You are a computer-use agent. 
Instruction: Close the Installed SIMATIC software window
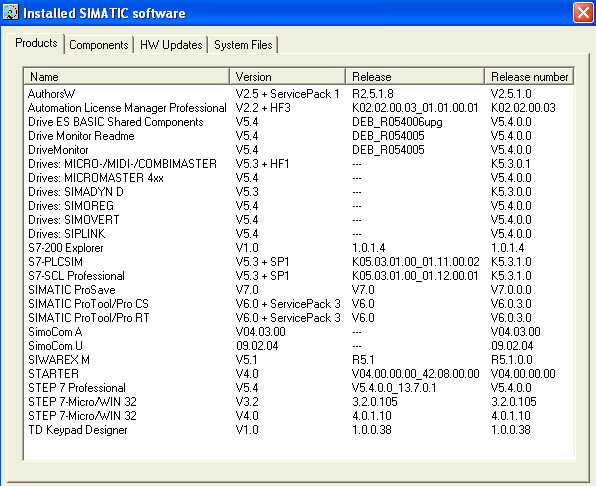coord(583,13)
